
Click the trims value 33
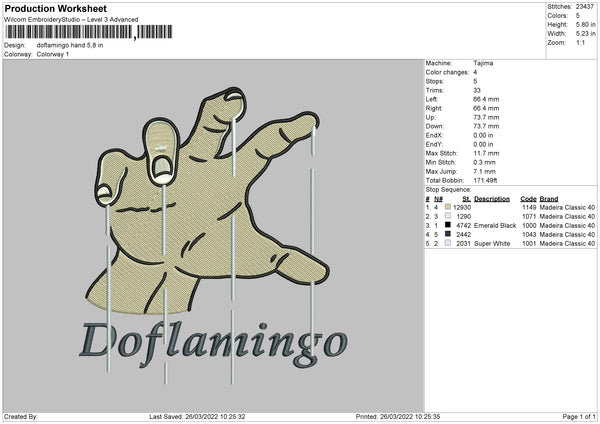pos(477,90)
